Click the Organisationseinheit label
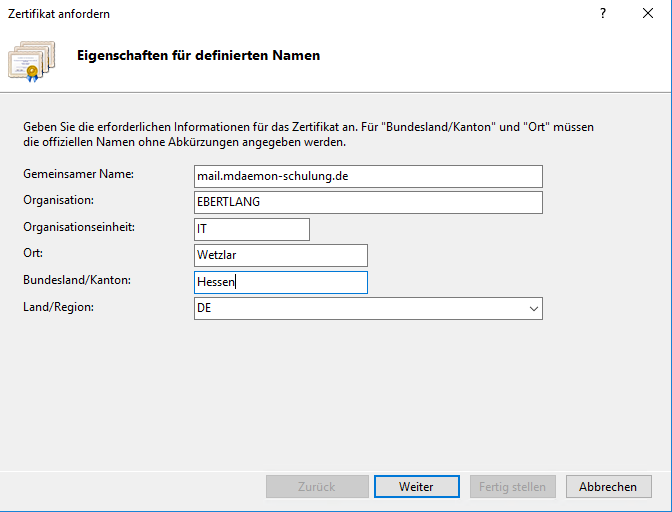 point(79,227)
